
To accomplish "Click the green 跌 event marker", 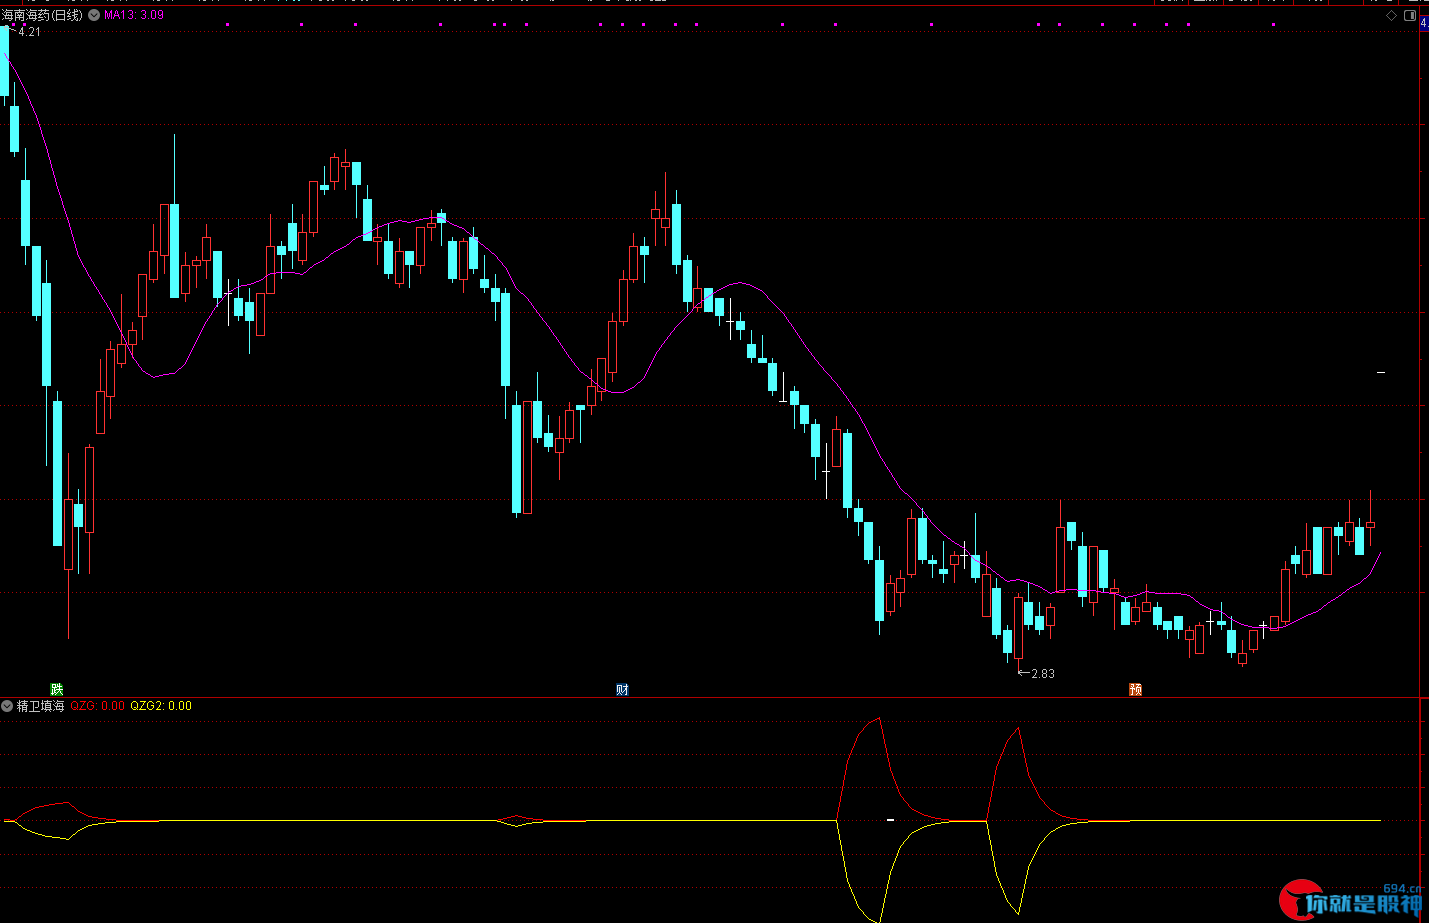I will 57,689.
